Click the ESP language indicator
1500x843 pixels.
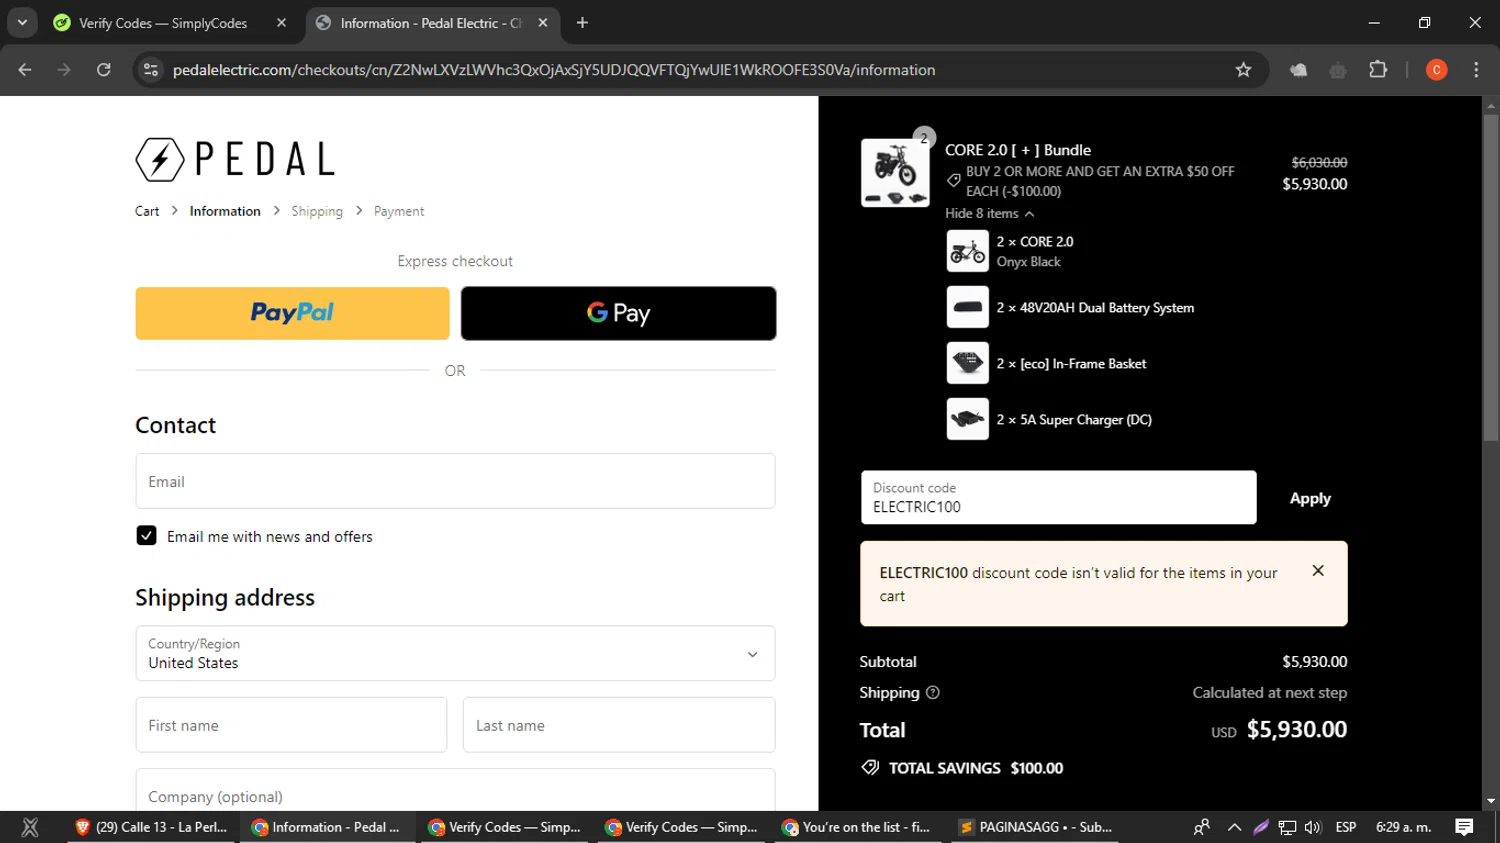pyautogui.click(x=1346, y=827)
